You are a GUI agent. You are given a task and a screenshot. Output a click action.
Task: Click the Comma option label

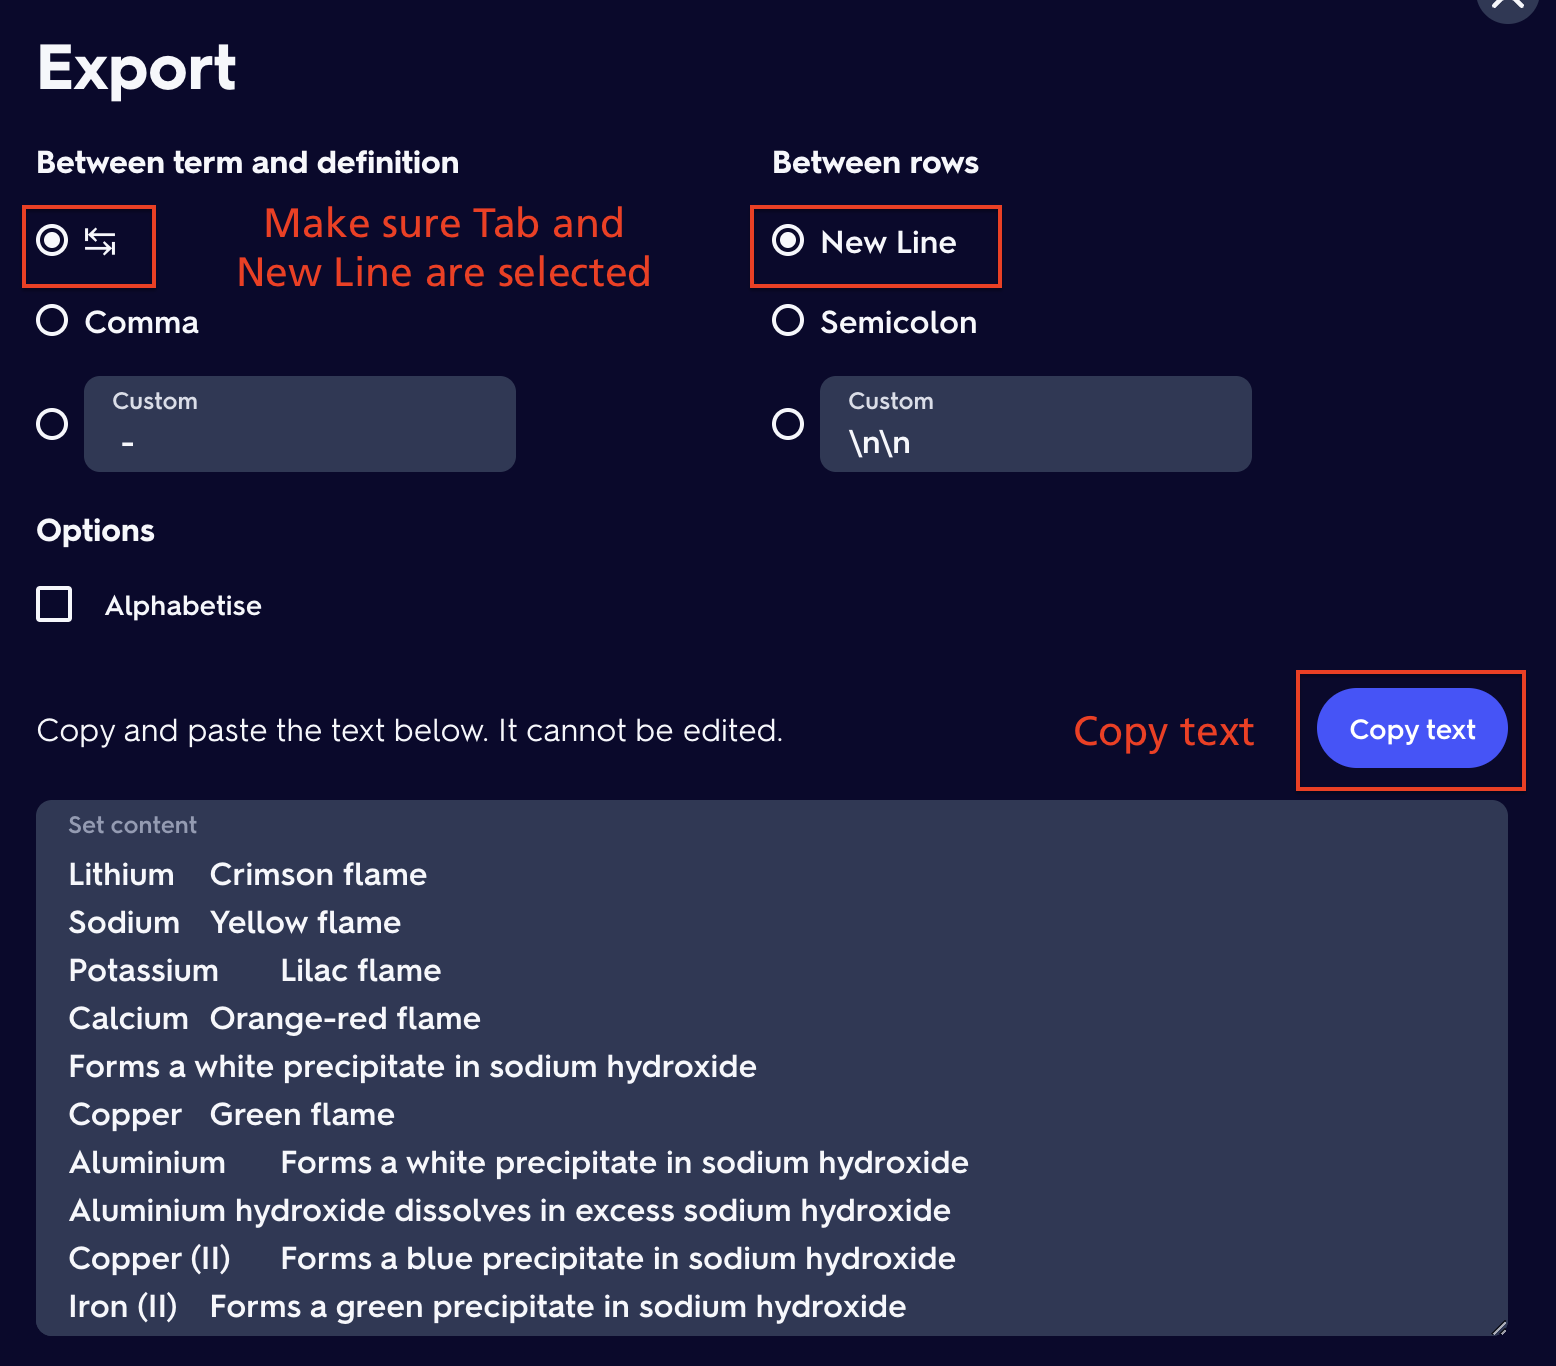(142, 322)
